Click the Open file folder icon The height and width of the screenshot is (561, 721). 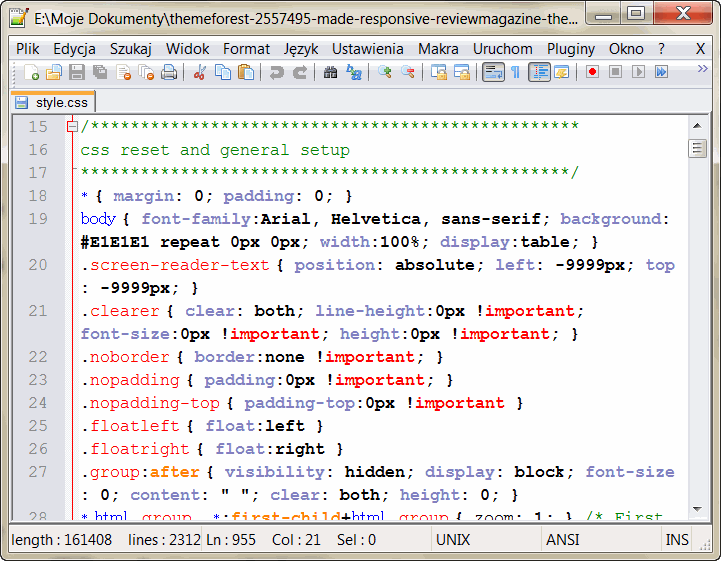point(54,72)
